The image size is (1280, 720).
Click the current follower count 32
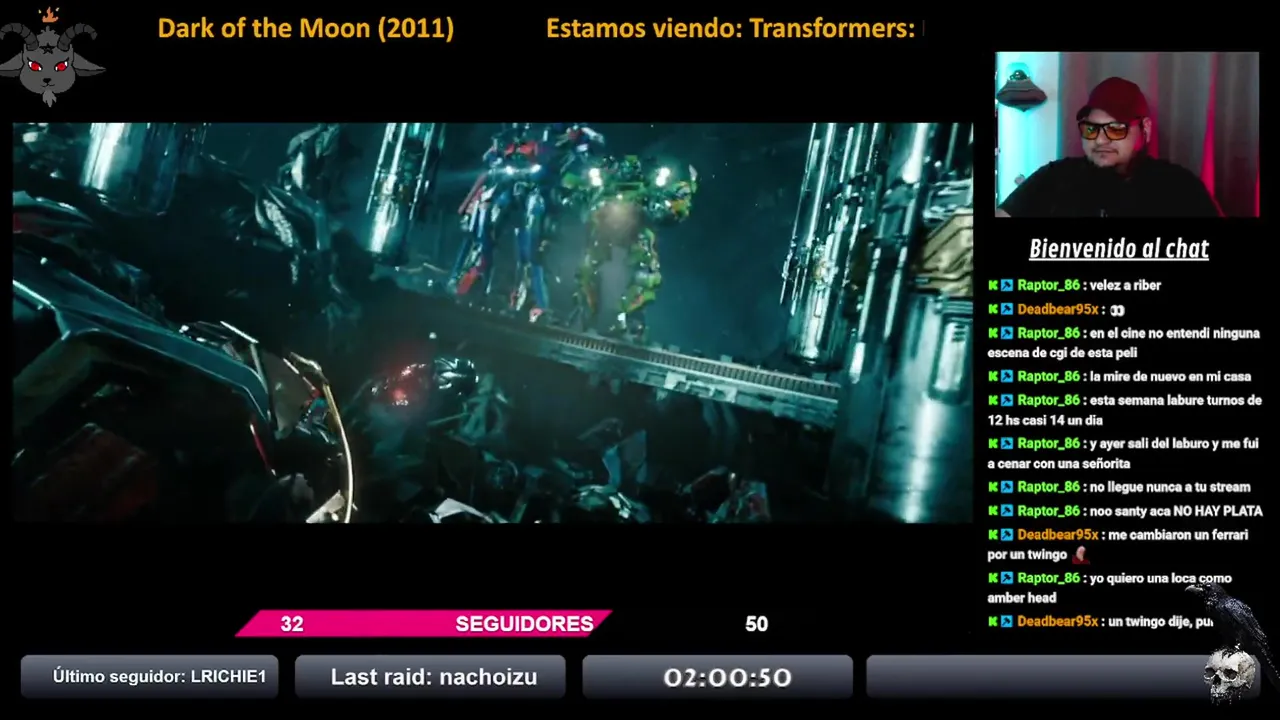[x=291, y=624]
